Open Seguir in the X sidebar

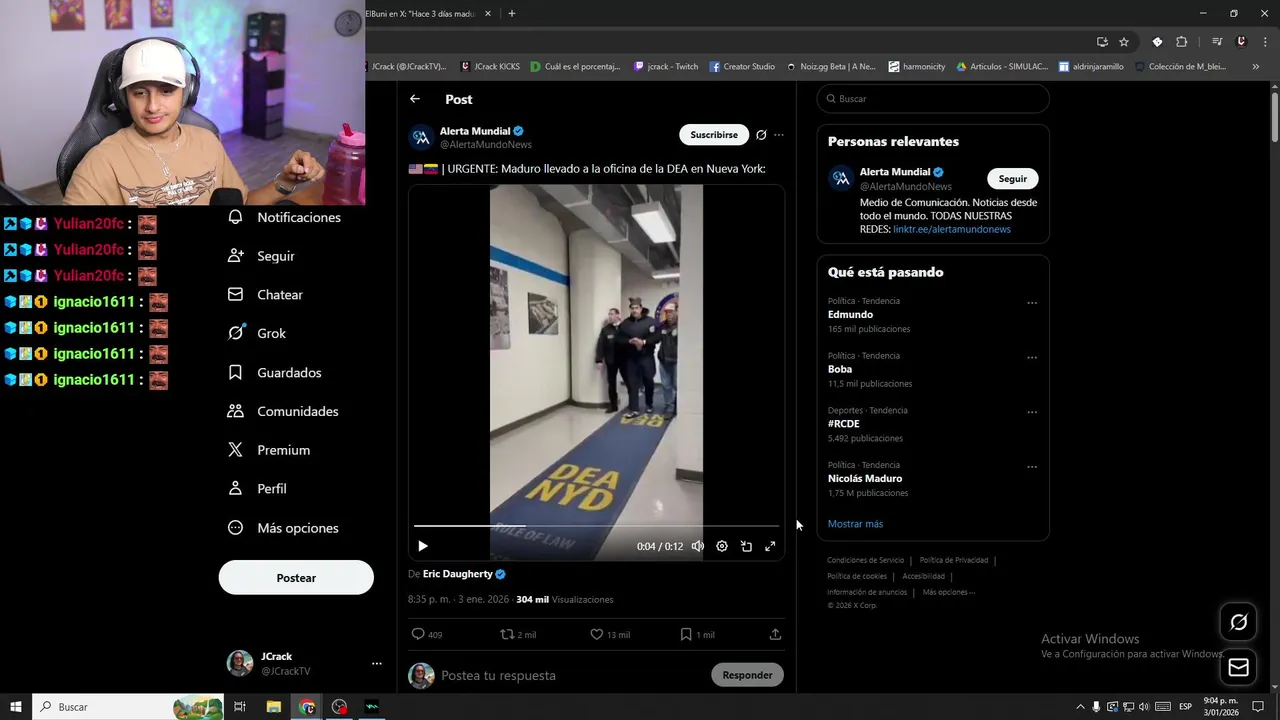[262, 256]
